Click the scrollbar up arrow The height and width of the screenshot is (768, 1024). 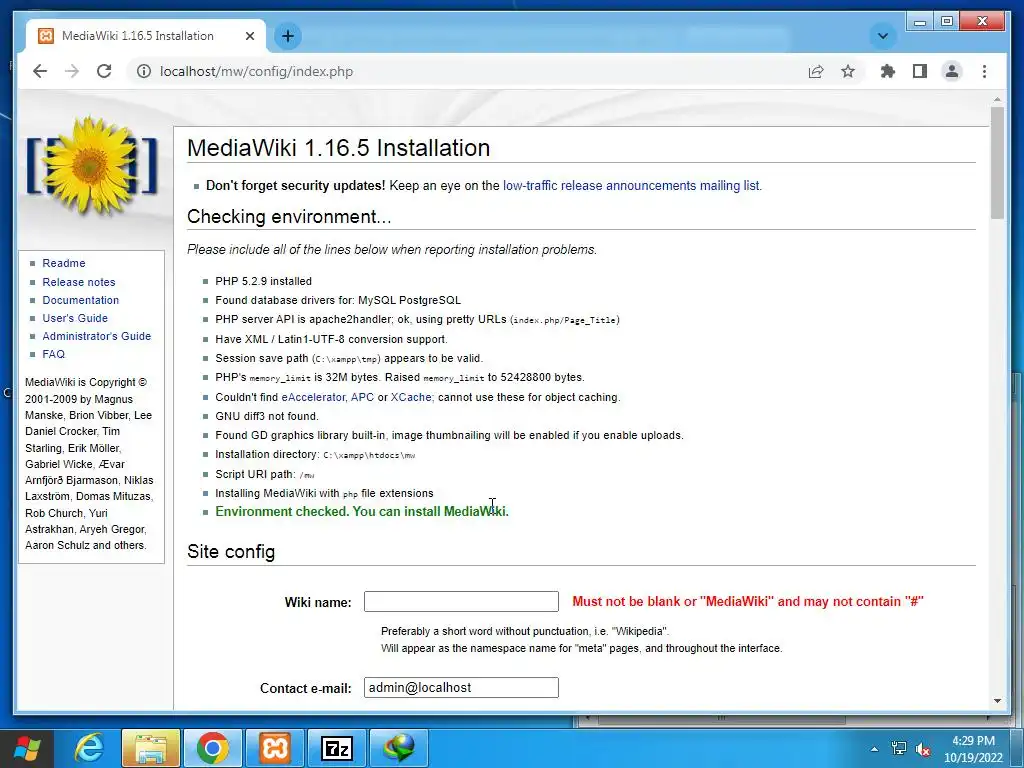point(997,99)
